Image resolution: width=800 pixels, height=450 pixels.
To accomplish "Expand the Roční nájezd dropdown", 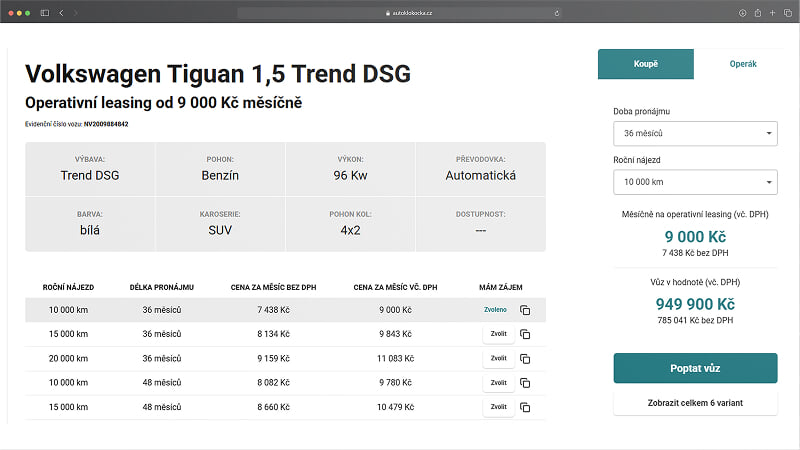I will pyautogui.click(x=695, y=182).
